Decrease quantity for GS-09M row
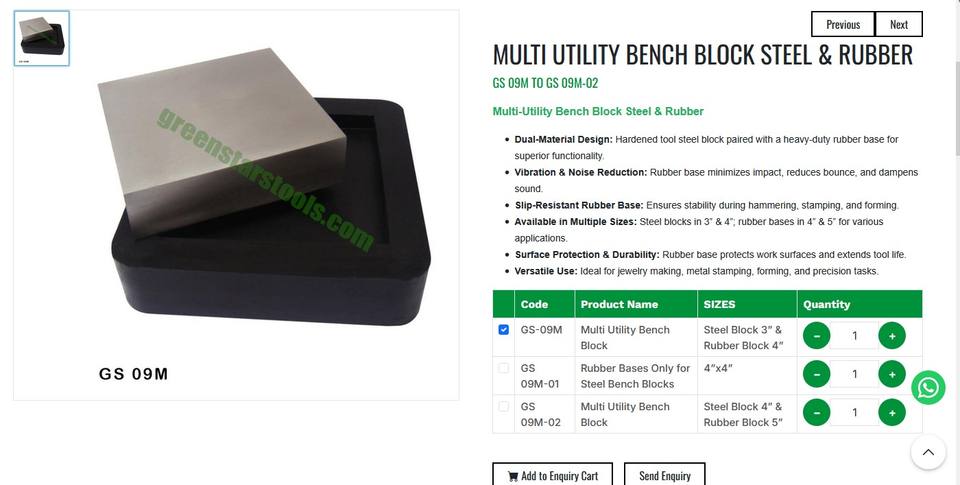 click(x=817, y=336)
